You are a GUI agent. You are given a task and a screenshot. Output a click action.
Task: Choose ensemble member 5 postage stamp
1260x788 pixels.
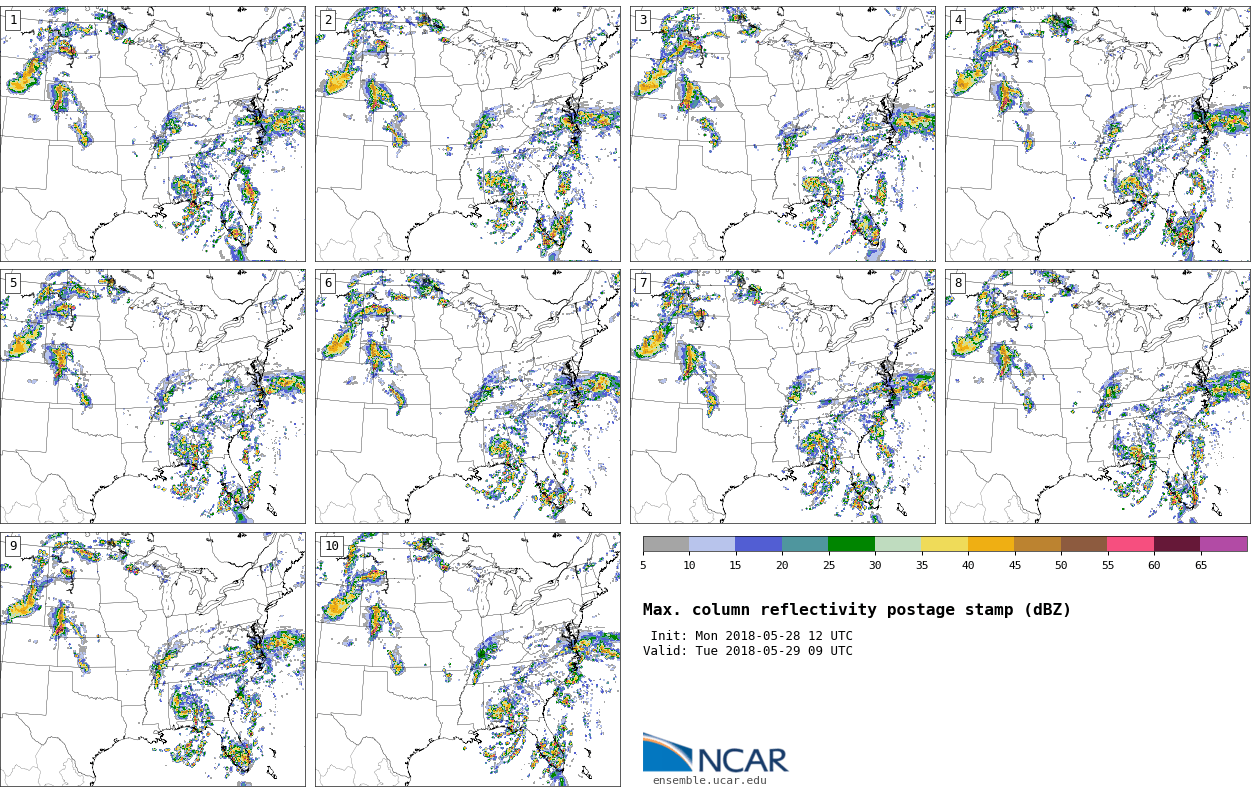click(x=153, y=396)
